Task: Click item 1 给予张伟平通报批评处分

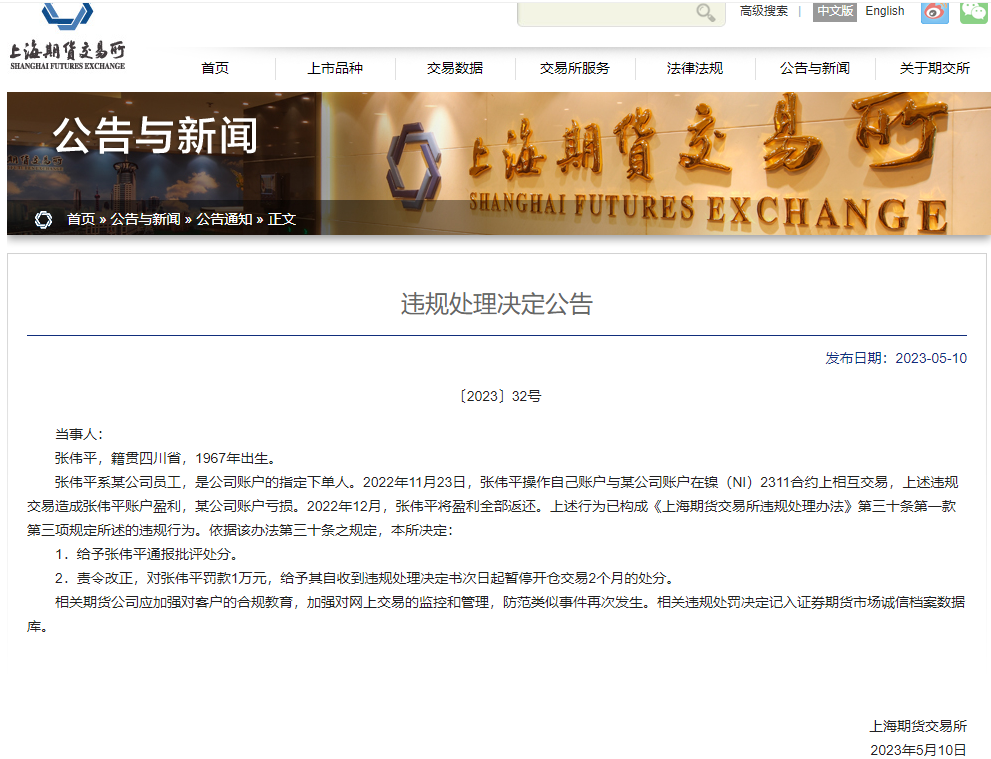Action: (x=146, y=554)
